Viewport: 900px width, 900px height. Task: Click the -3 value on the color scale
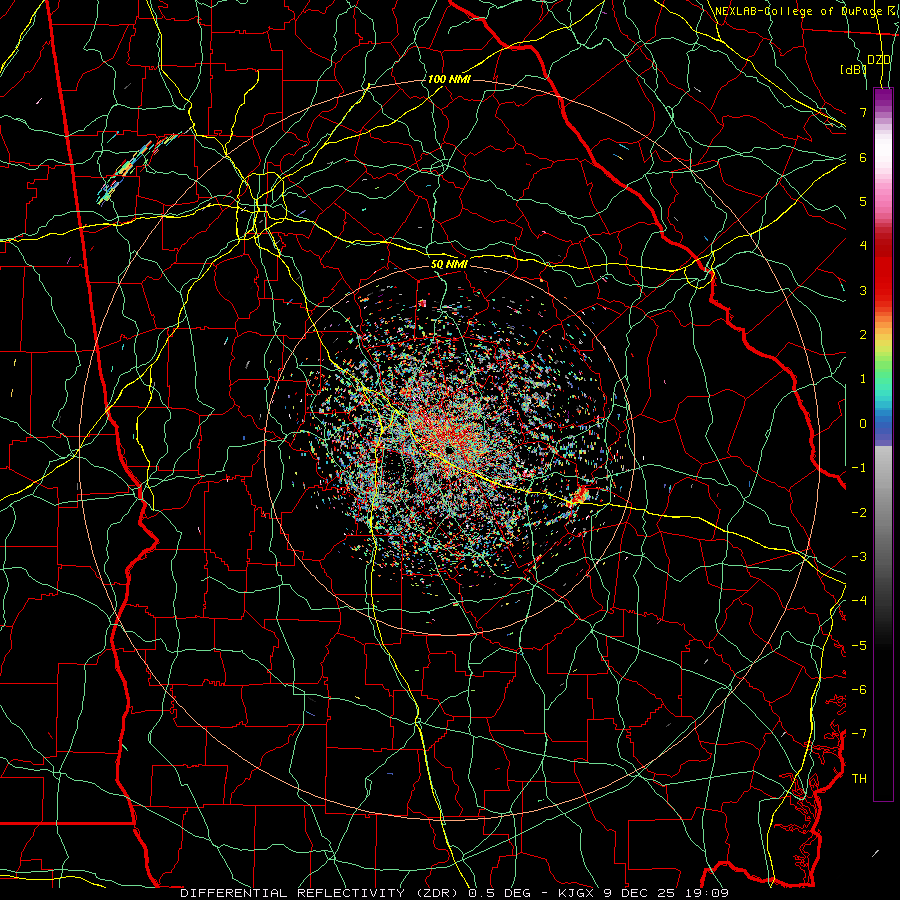(x=859, y=557)
